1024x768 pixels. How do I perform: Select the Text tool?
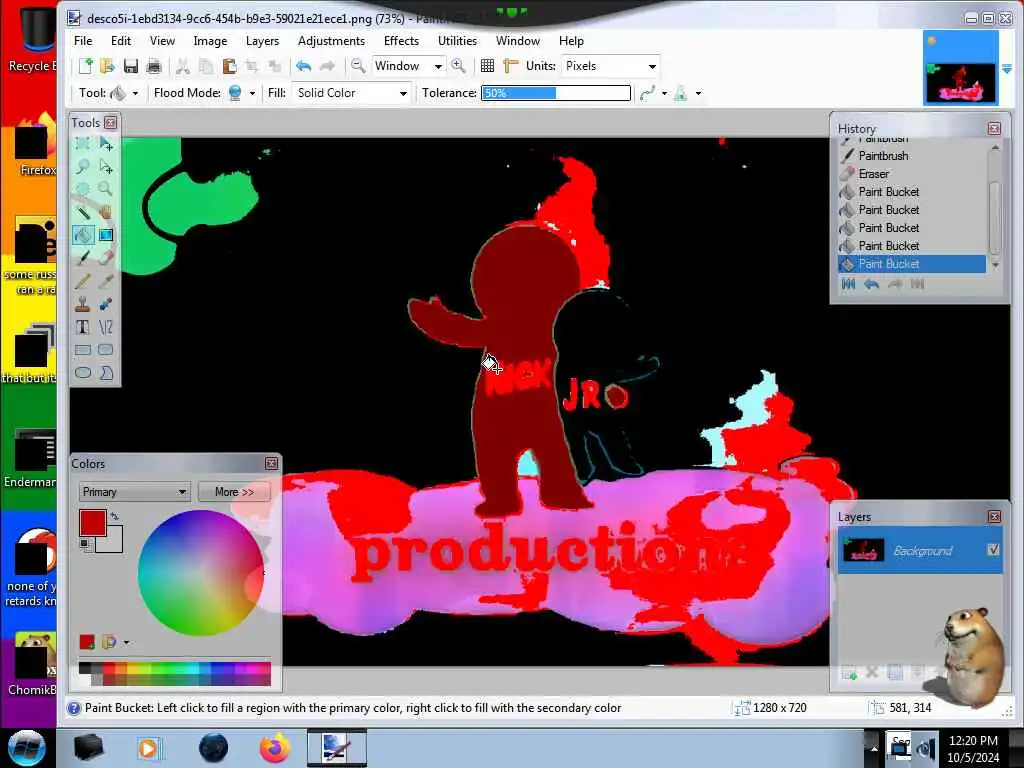(x=83, y=327)
